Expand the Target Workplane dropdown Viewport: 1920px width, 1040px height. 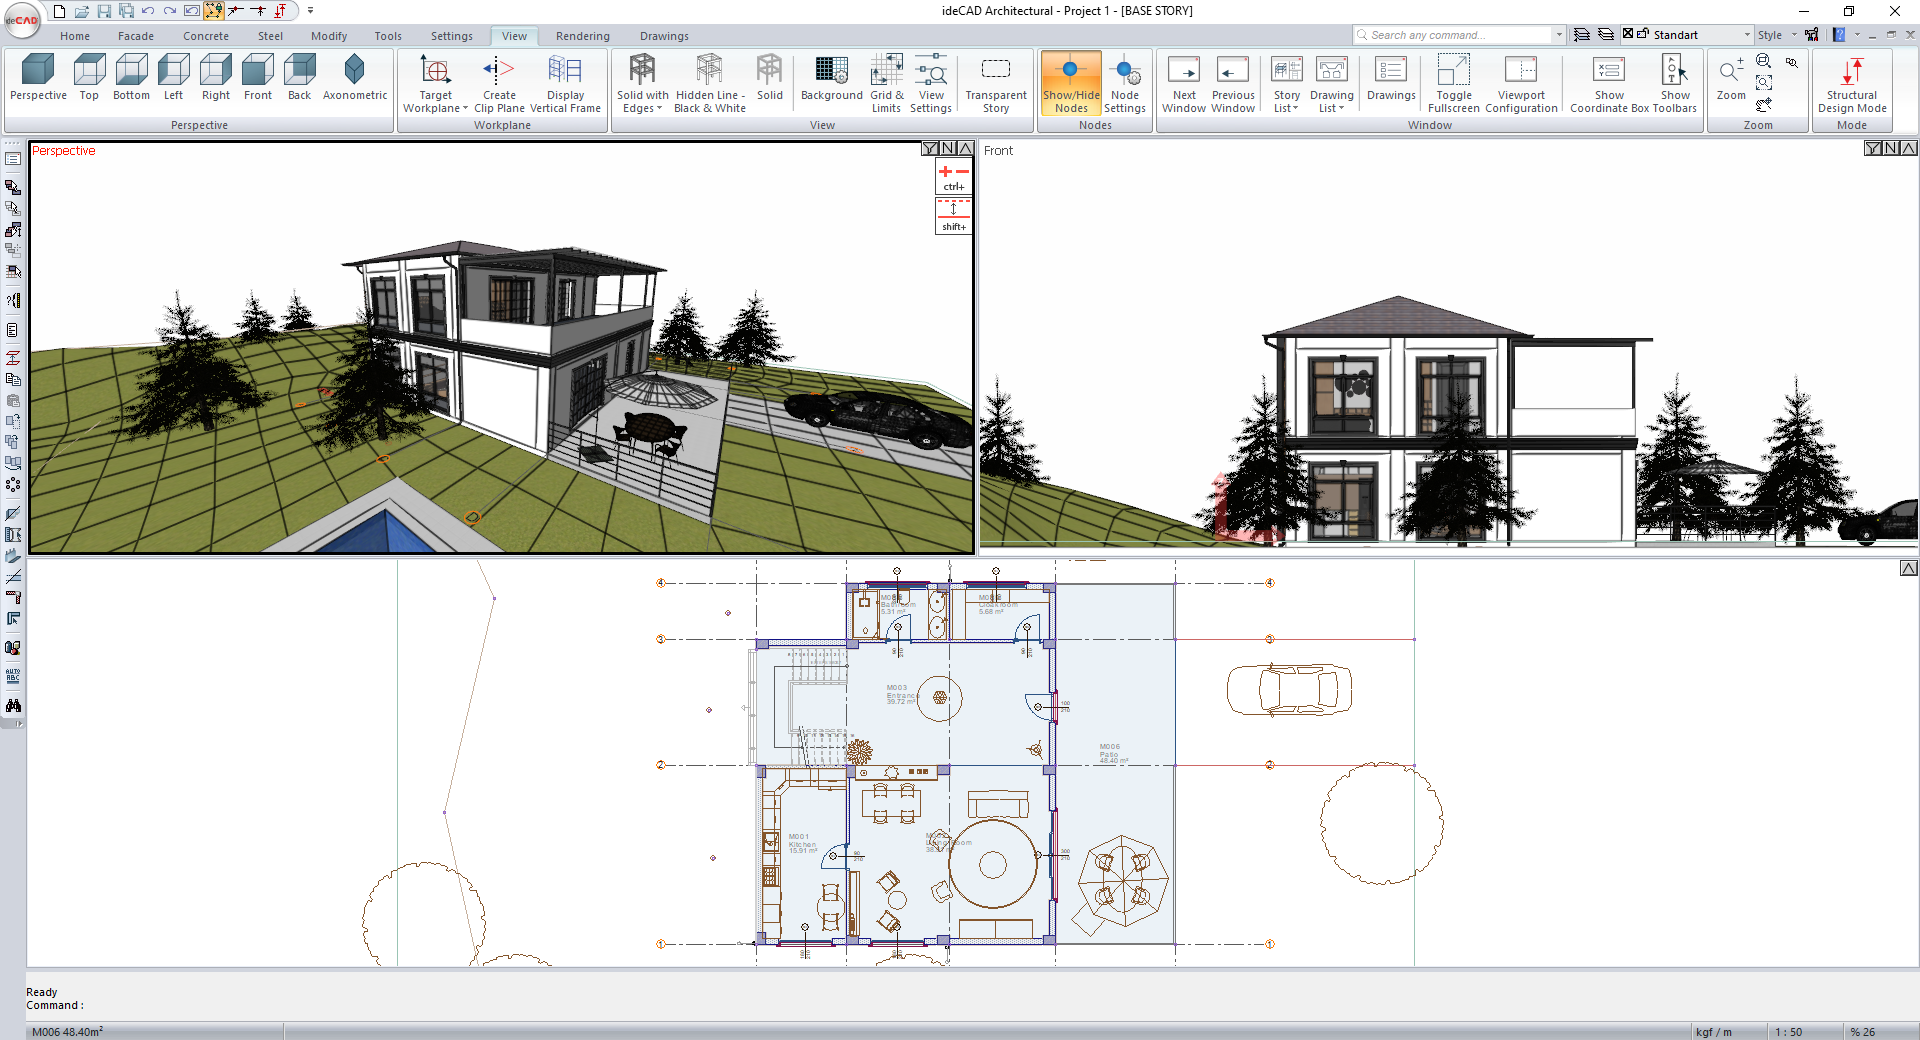click(x=435, y=102)
